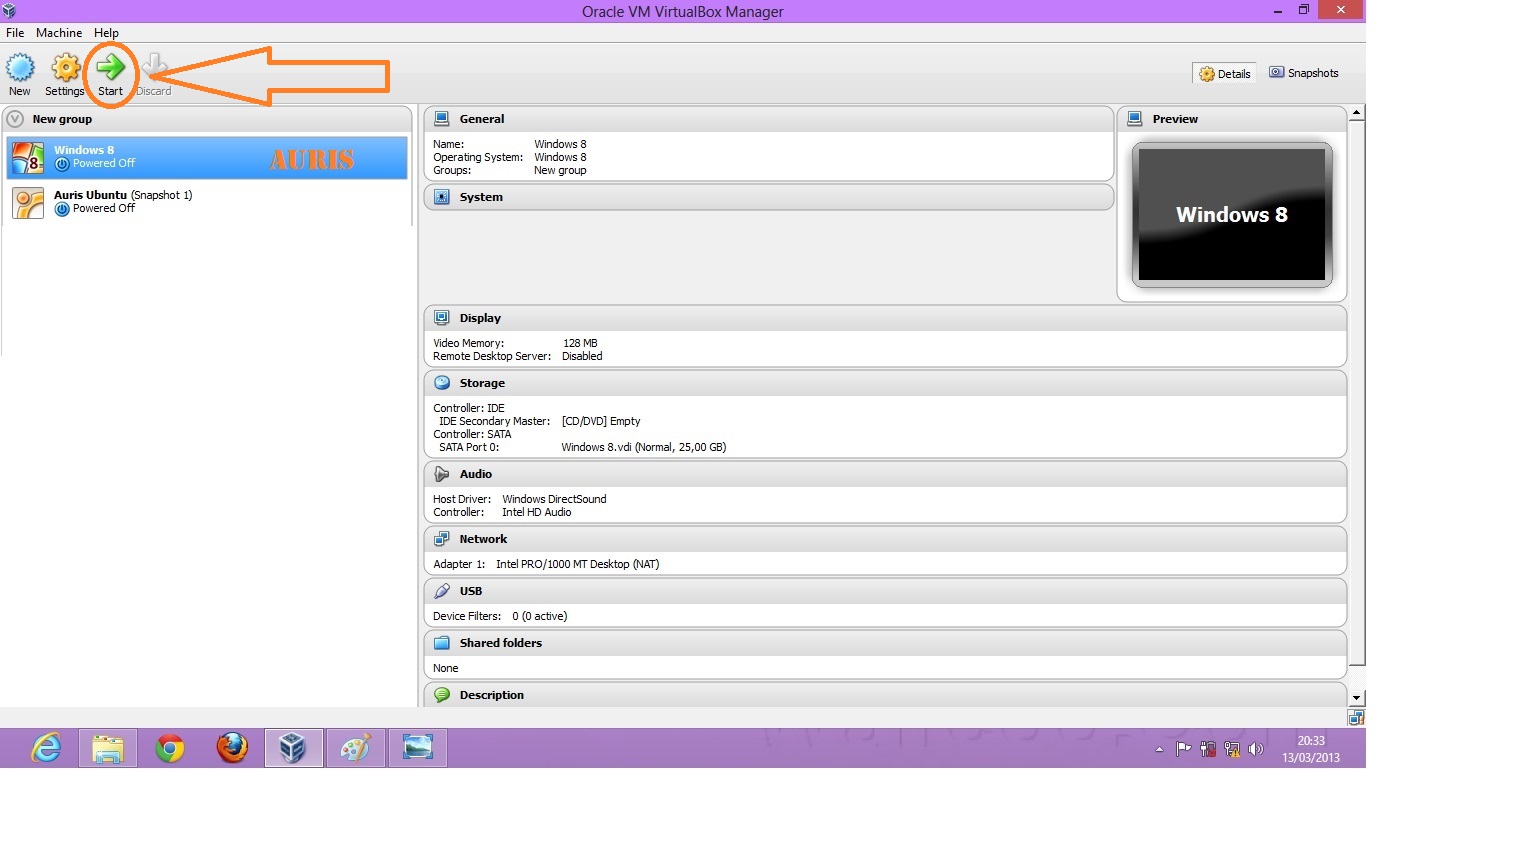Click the Windows 8.vdi storage entry
The height and width of the screenshot is (868, 1526).
pos(644,447)
